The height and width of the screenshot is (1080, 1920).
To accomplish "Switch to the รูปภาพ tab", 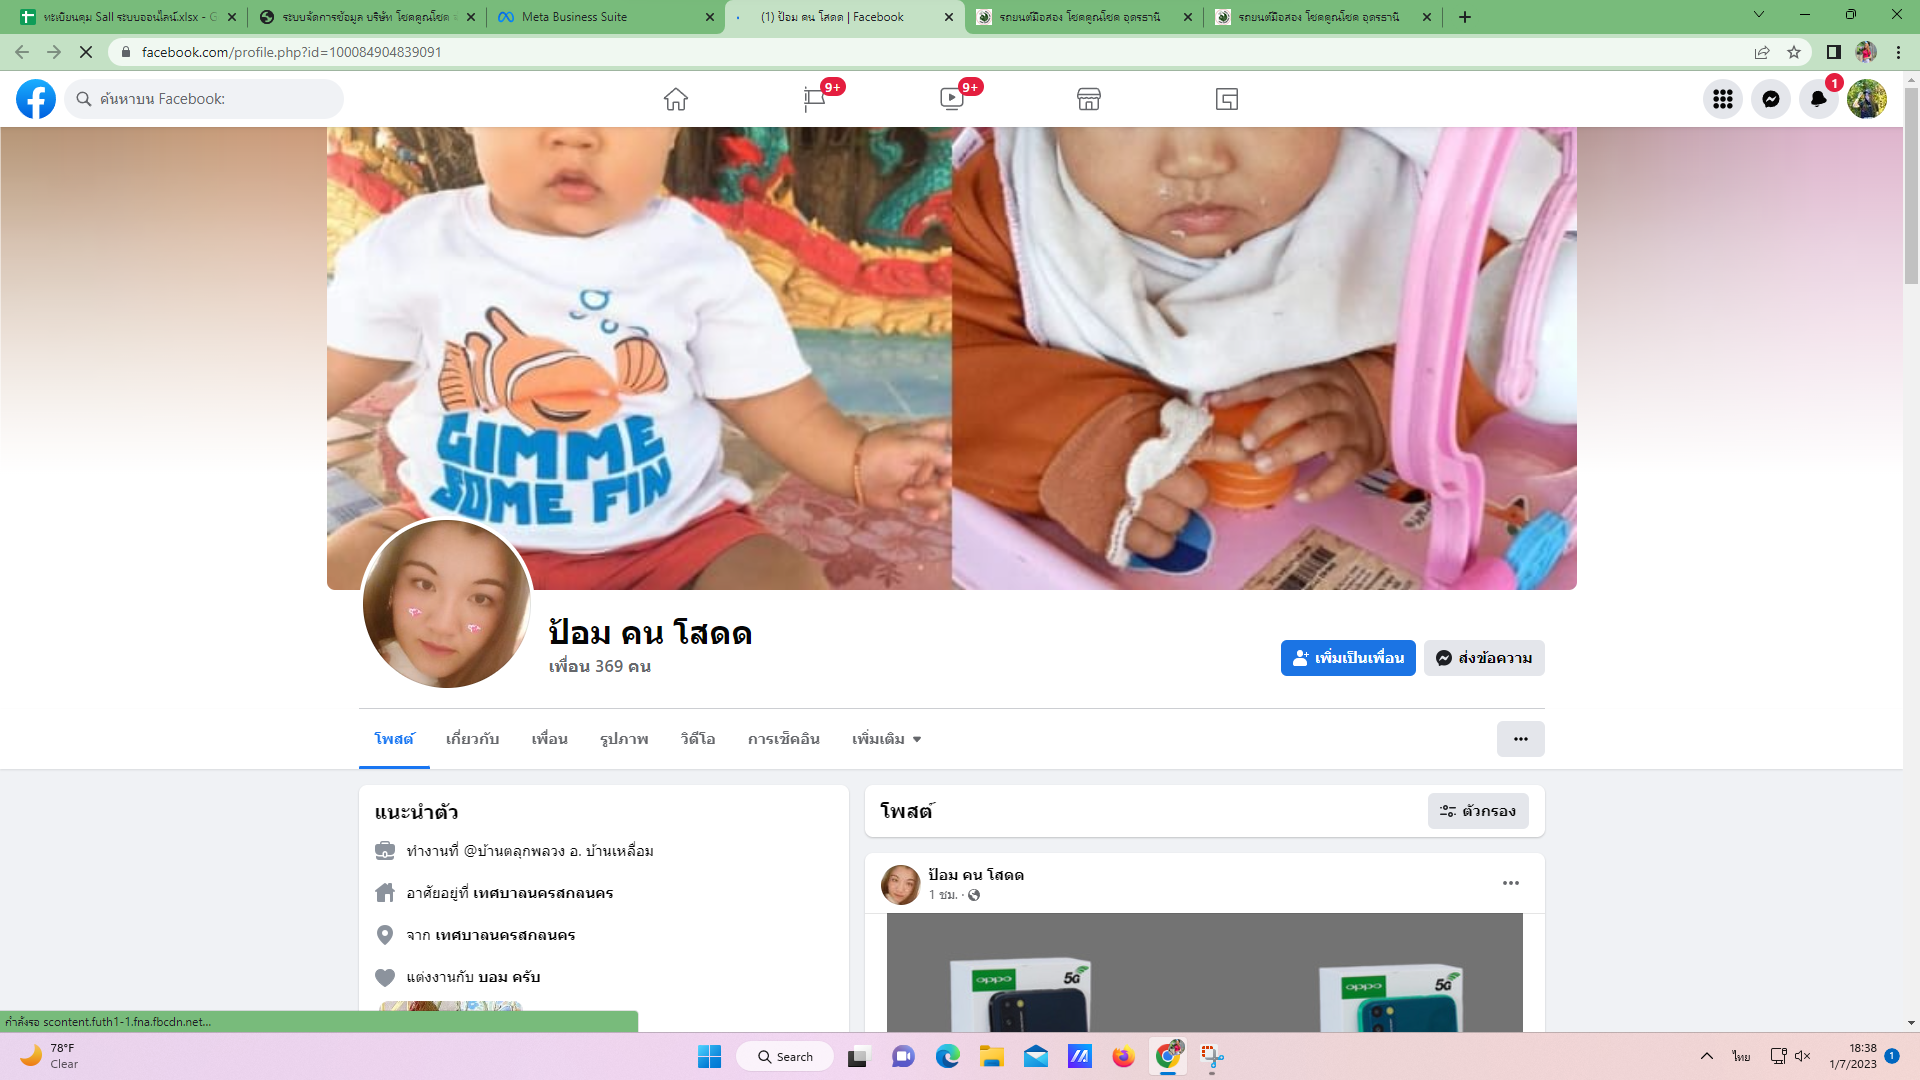I will tap(624, 739).
